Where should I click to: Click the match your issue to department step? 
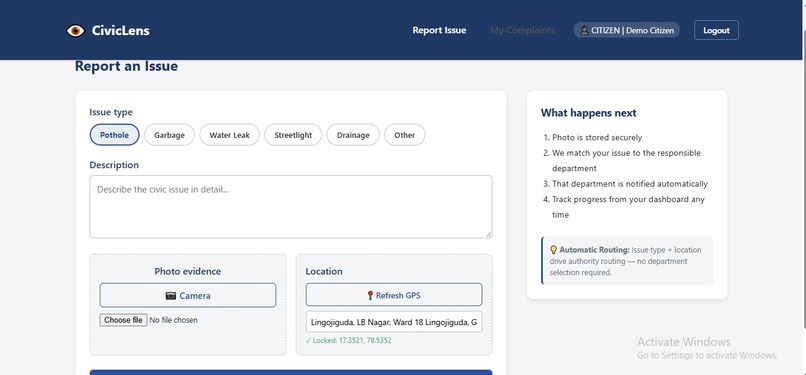click(626, 161)
